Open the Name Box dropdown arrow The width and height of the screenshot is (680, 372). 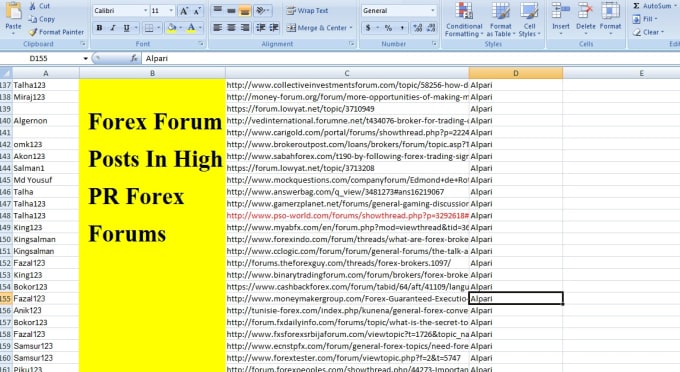(x=85, y=58)
